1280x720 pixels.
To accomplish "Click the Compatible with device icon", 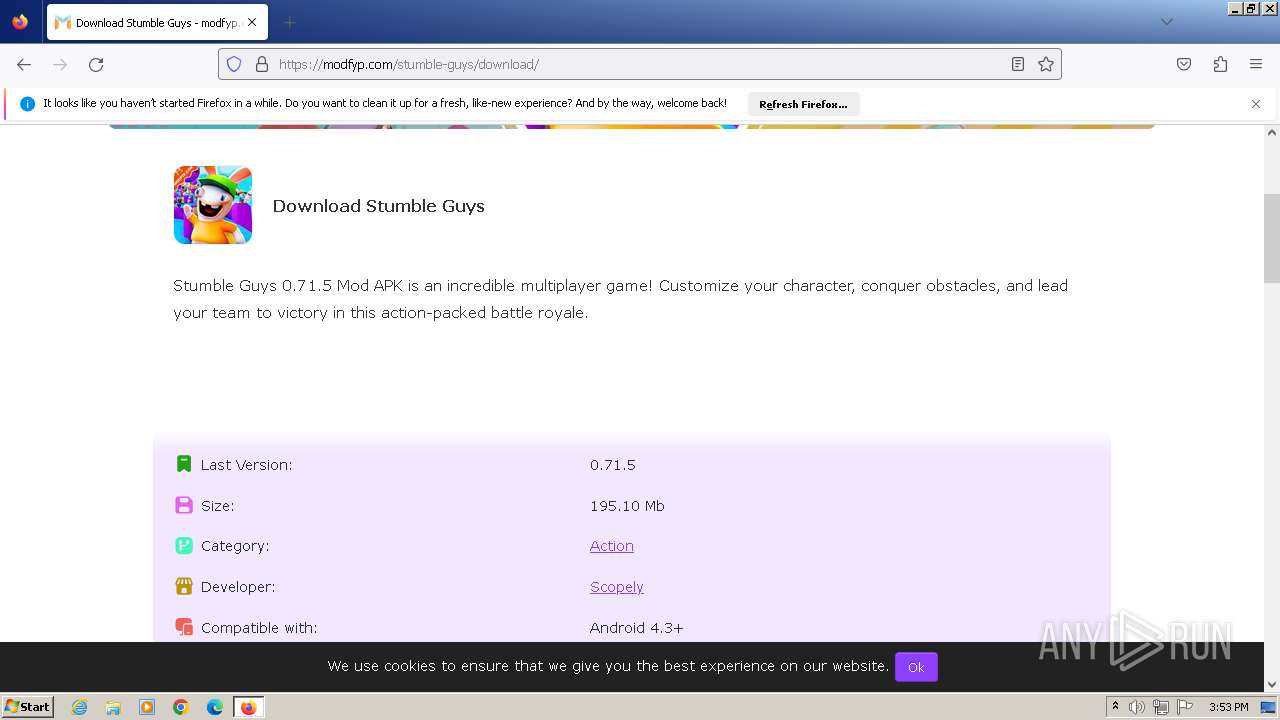I will point(183,628).
